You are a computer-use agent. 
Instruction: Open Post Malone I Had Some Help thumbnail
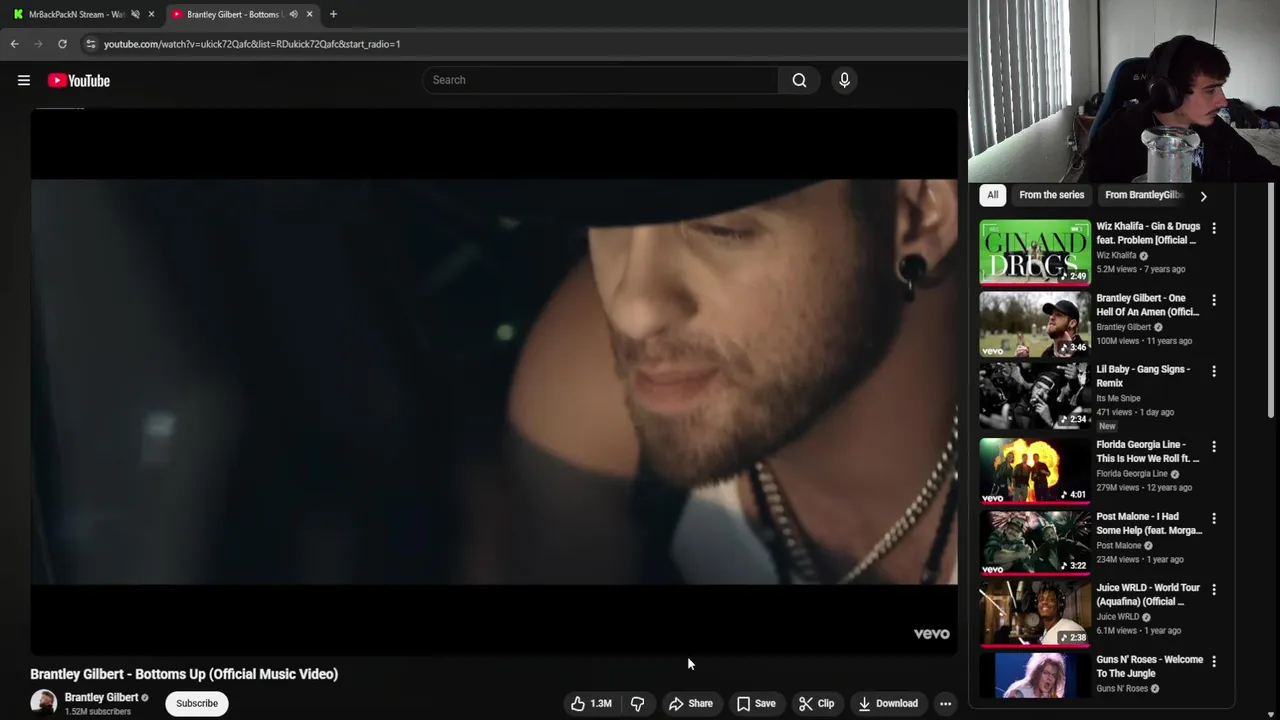pyautogui.click(x=1035, y=542)
